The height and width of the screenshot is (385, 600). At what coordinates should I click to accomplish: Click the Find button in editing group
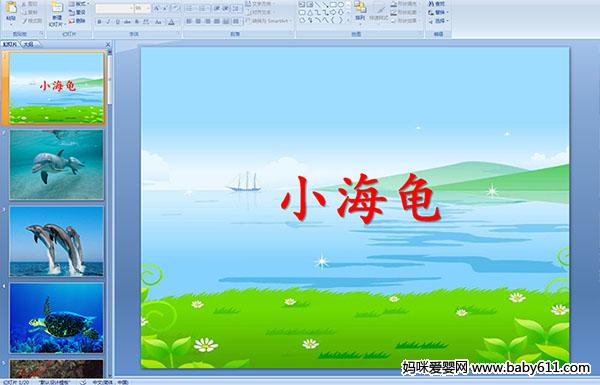(x=437, y=3)
